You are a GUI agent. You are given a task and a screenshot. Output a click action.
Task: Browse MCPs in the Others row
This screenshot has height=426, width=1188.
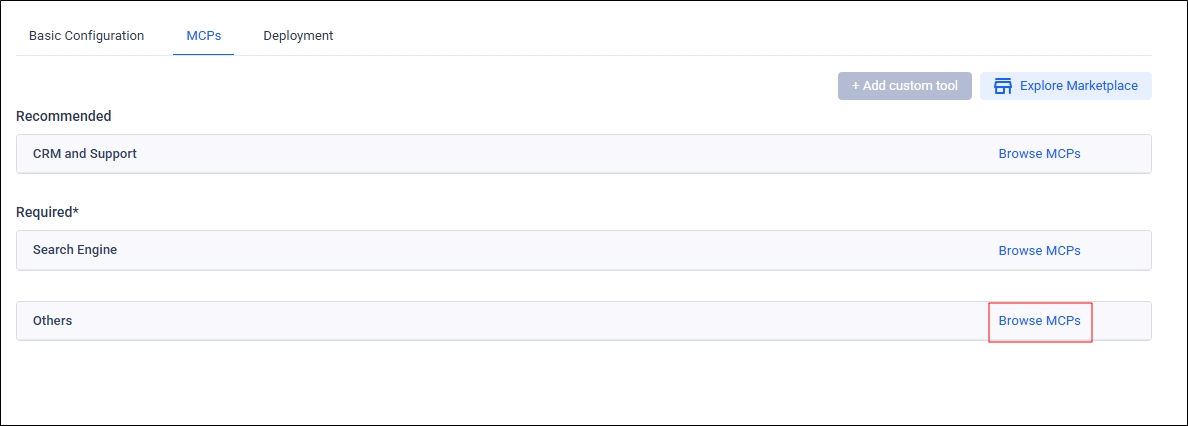[x=1039, y=321]
